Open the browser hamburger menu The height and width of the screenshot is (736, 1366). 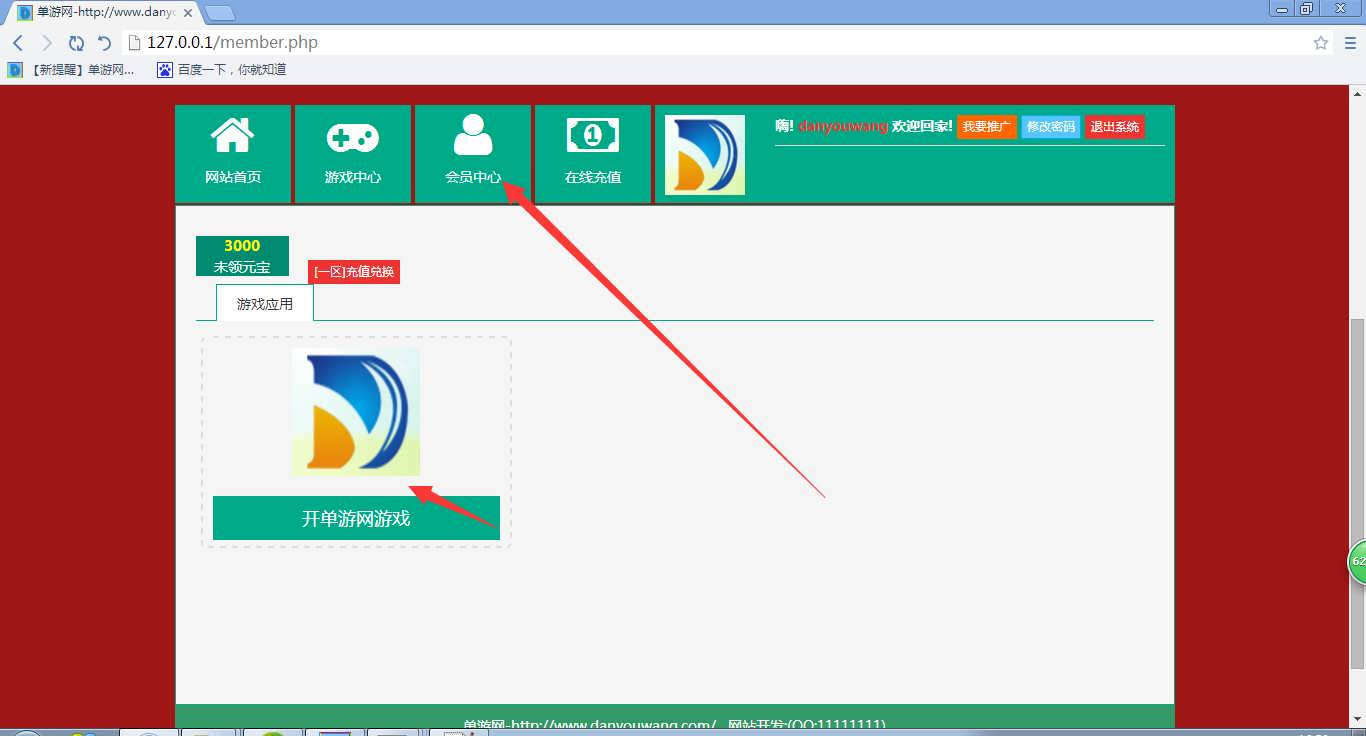tap(1349, 43)
